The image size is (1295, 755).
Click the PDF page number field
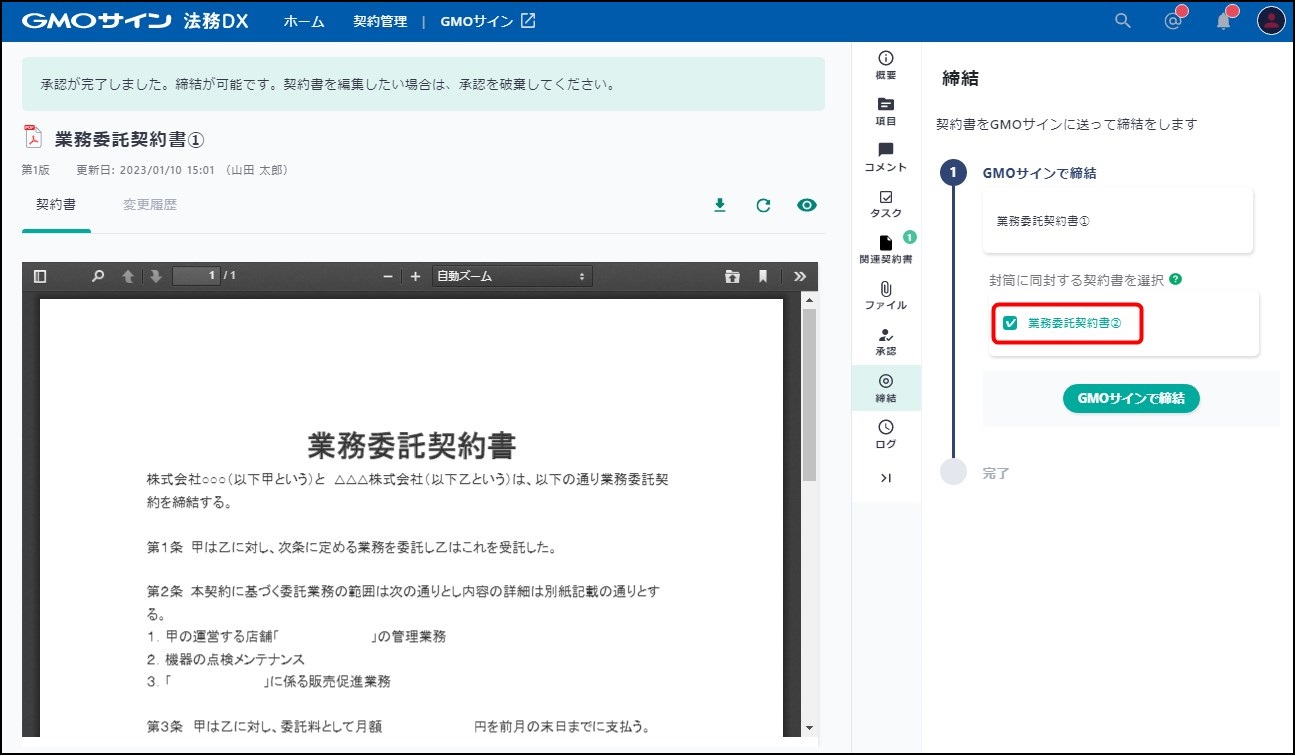click(x=196, y=276)
